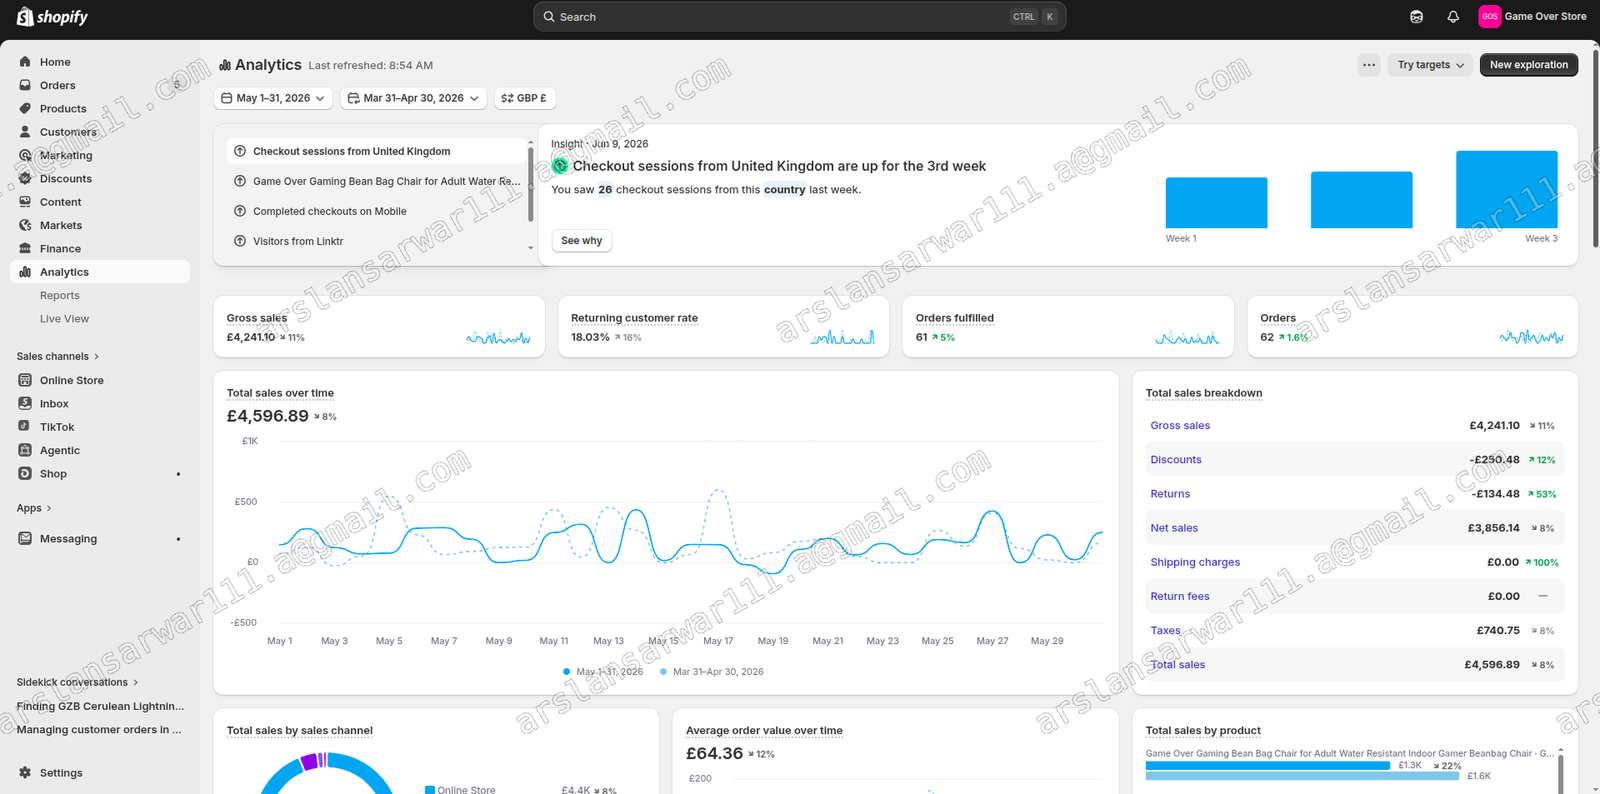1600x794 pixels.
Task: Open the notifications bell
Action: pyautogui.click(x=1453, y=17)
